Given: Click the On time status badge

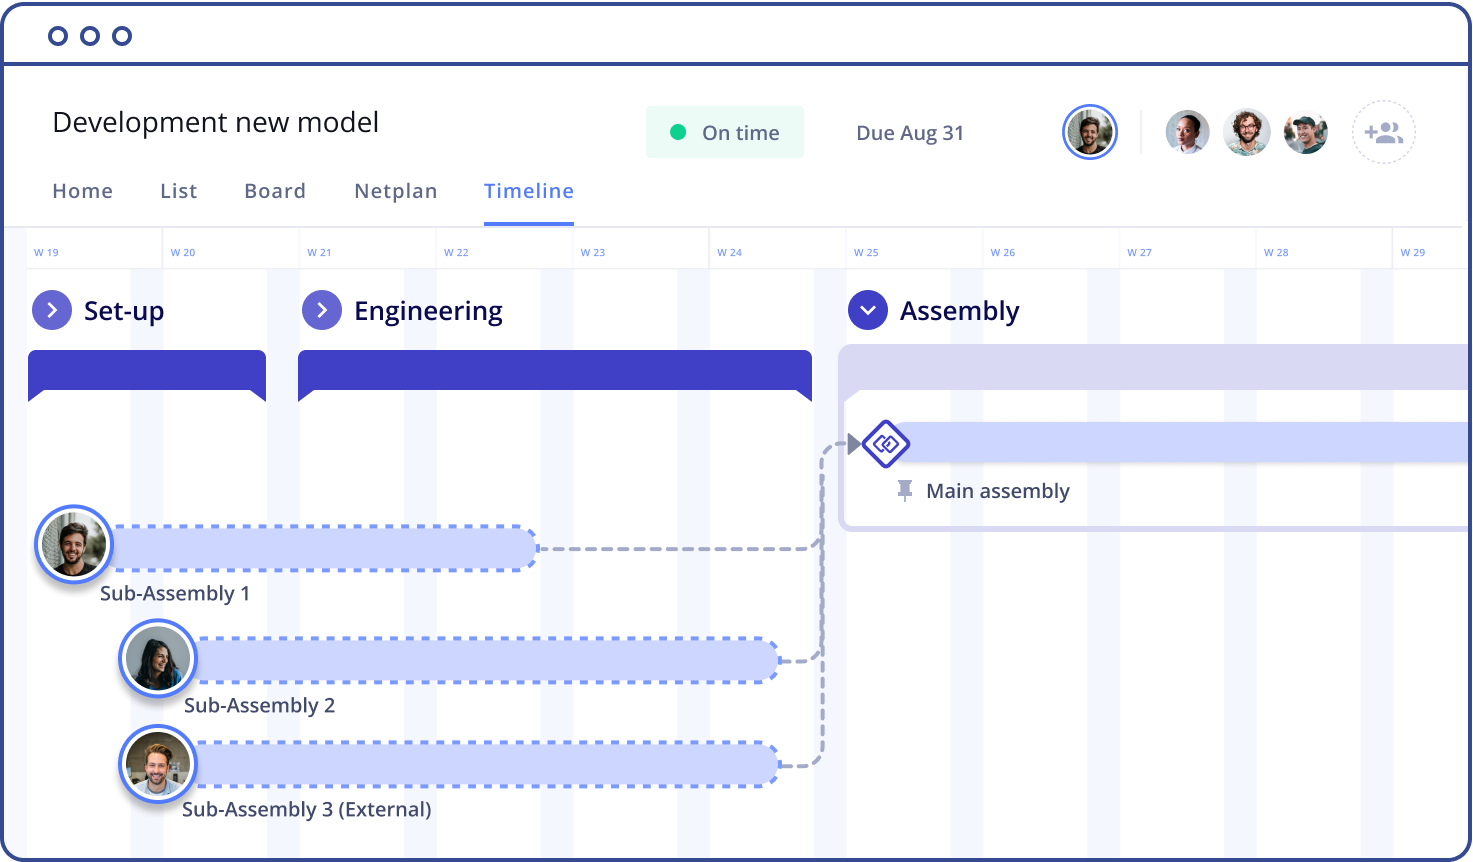Looking at the screenshot, I should click(x=725, y=132).
